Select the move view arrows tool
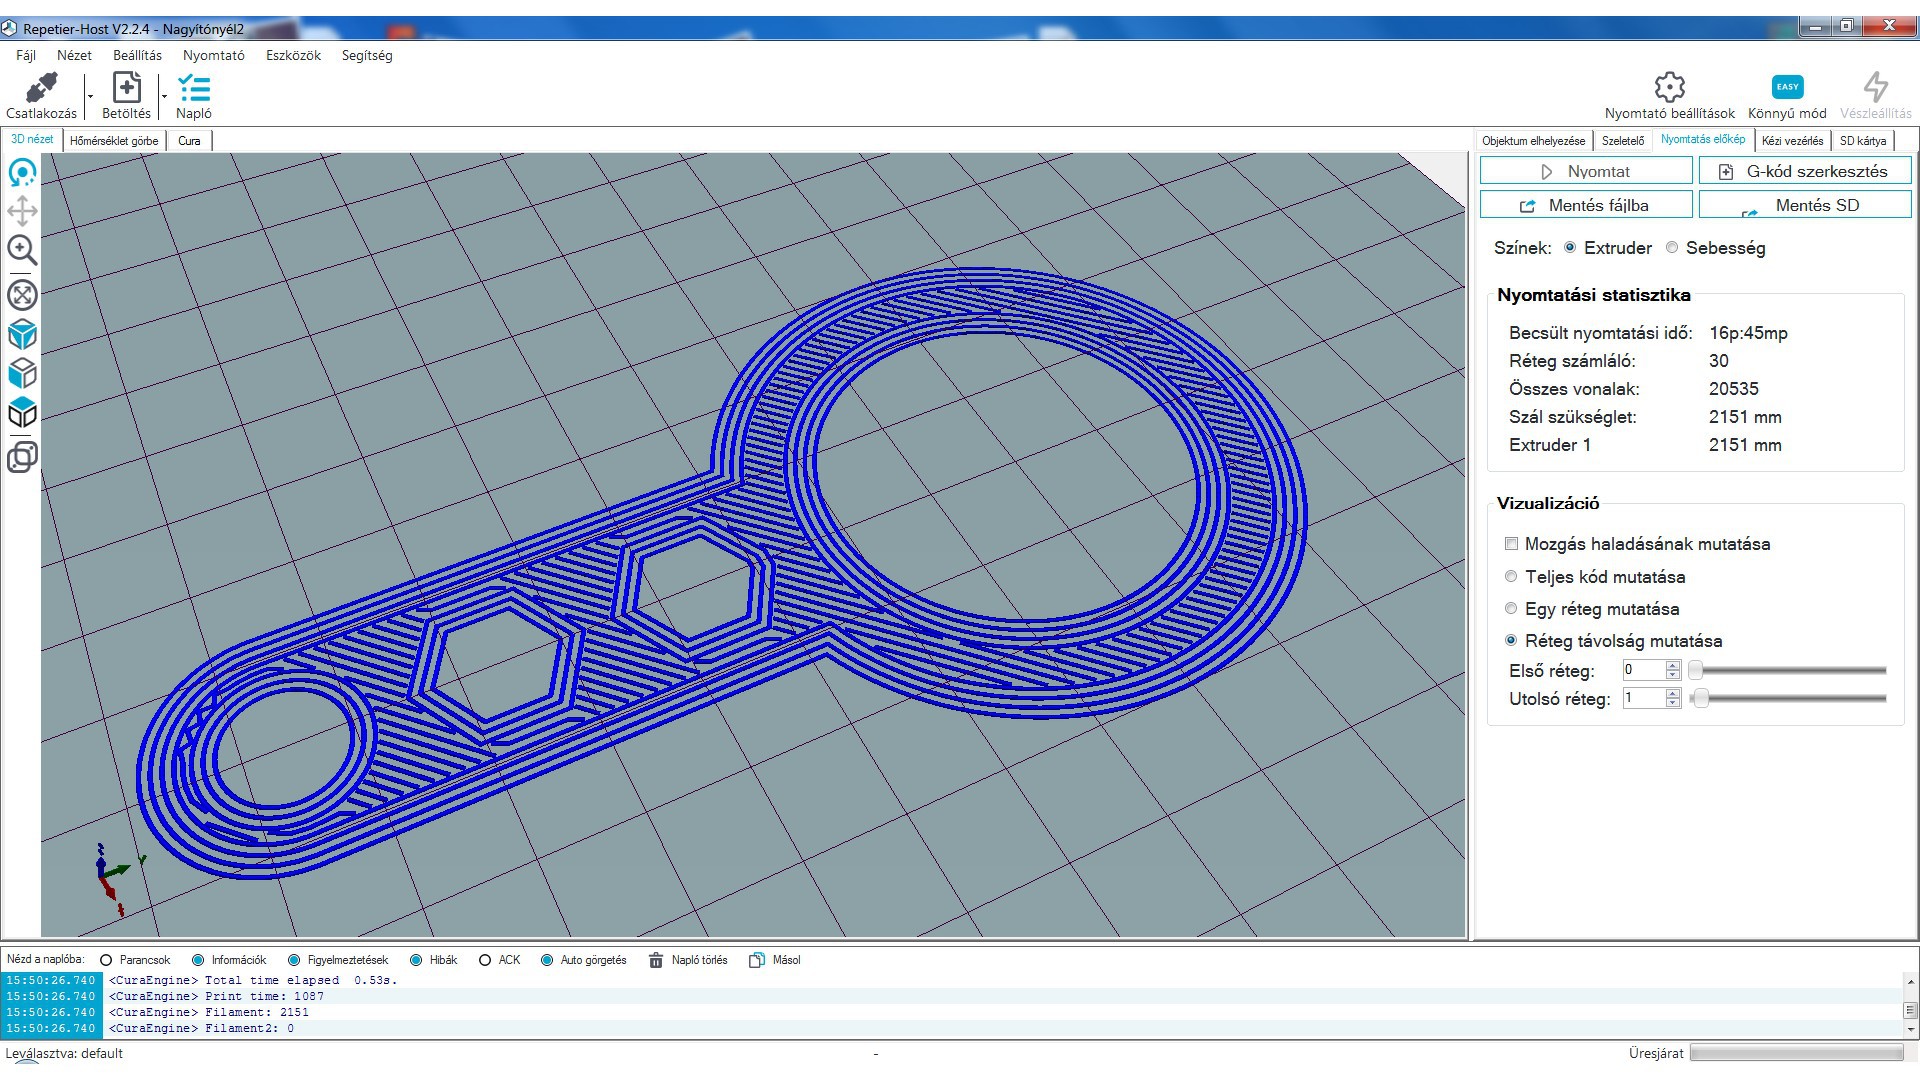Viewport: 1920px width, 1080px height. [x=22, y=211]
